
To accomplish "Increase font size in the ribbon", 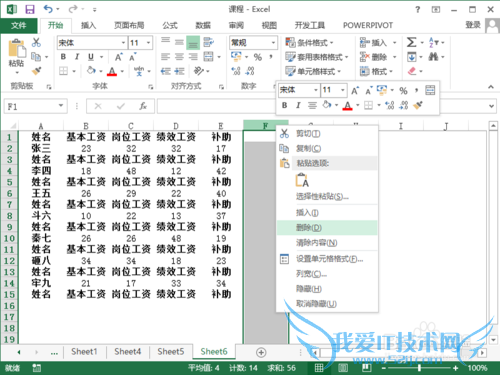I will click(x=119, y=57).
